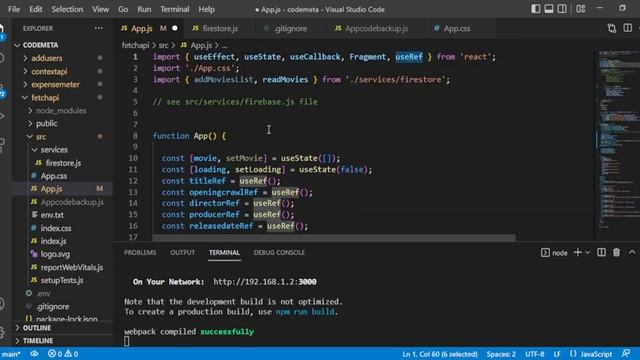Open terminal launch profile dropdown arrow
640x360 pixels.
point(587,253)
